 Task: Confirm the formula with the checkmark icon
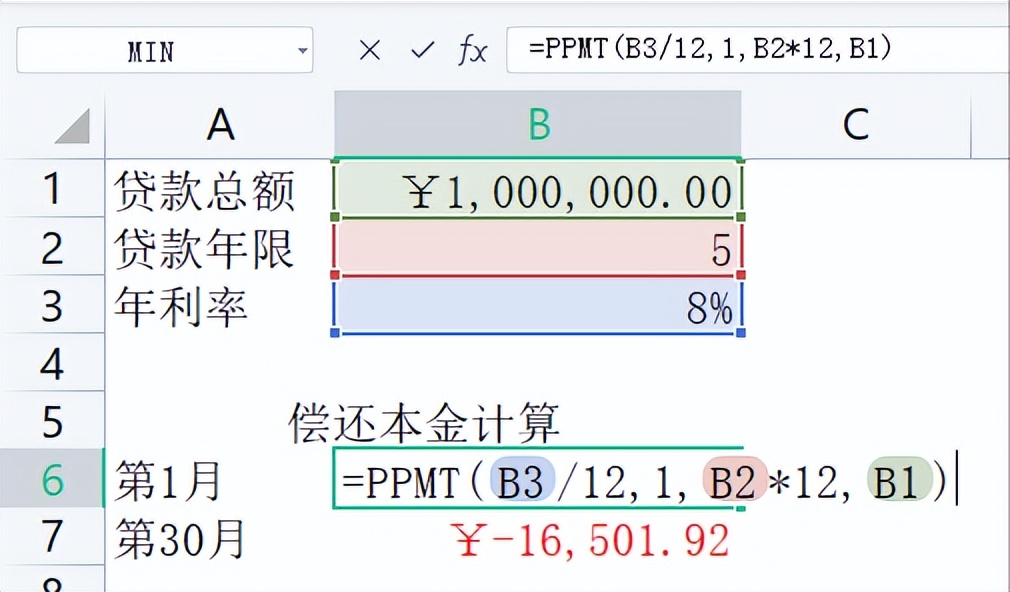(423, 49)
